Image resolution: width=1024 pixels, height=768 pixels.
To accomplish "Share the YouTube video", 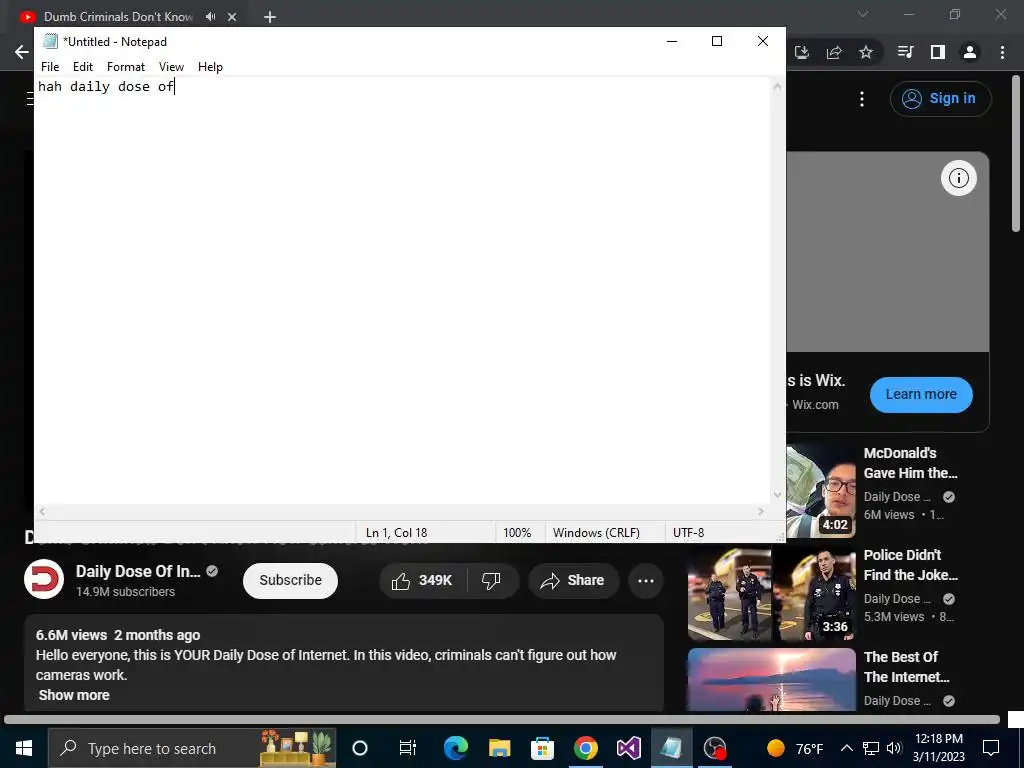I will [573, 581].
